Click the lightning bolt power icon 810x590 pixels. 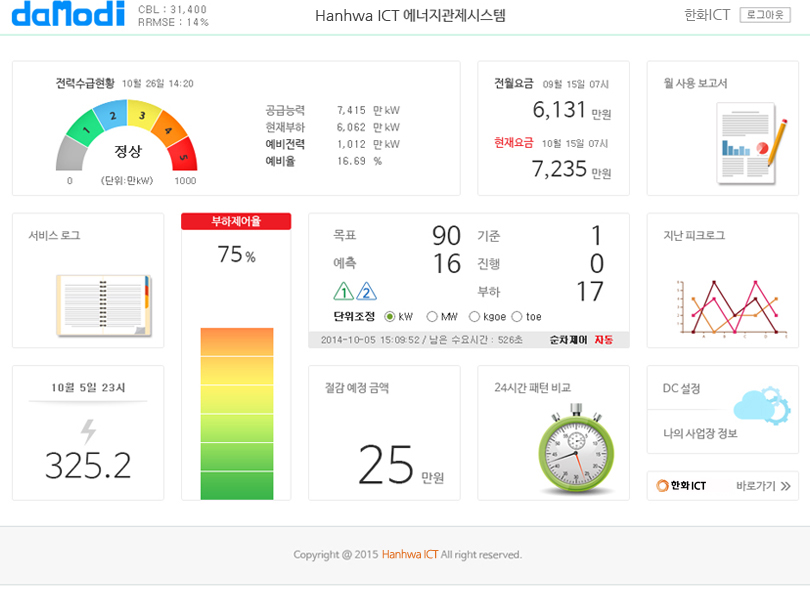(x=88, y=431)
